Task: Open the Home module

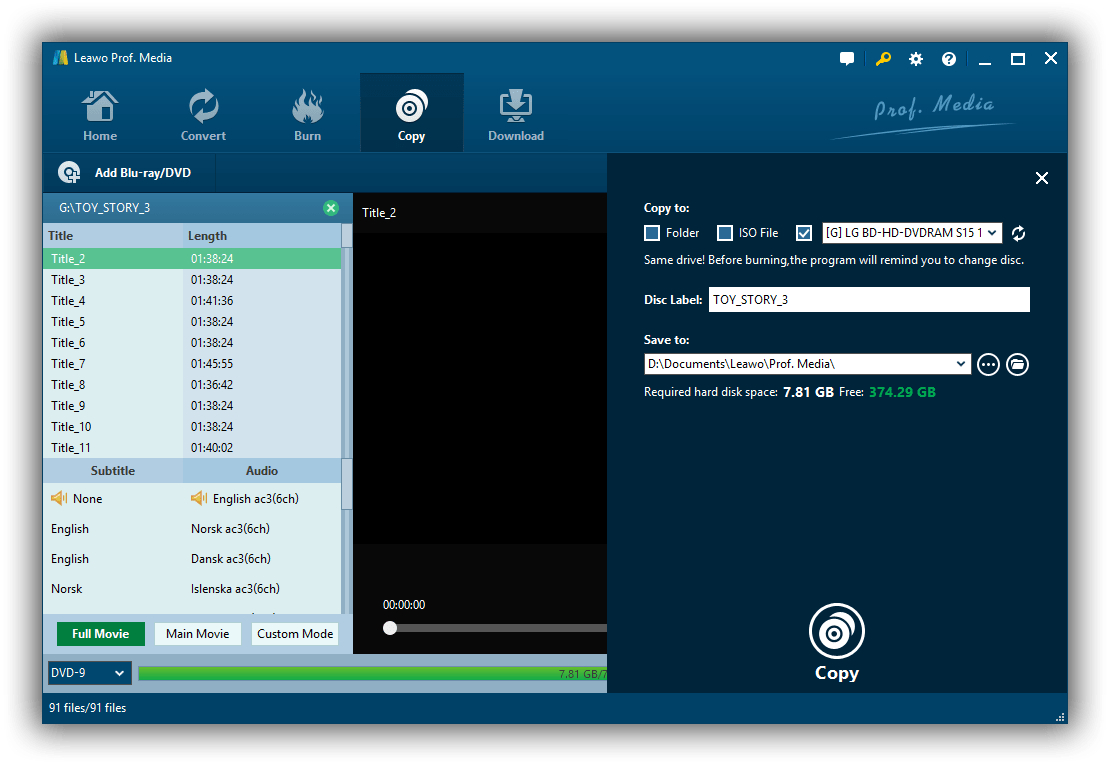Action: (100, 115)
